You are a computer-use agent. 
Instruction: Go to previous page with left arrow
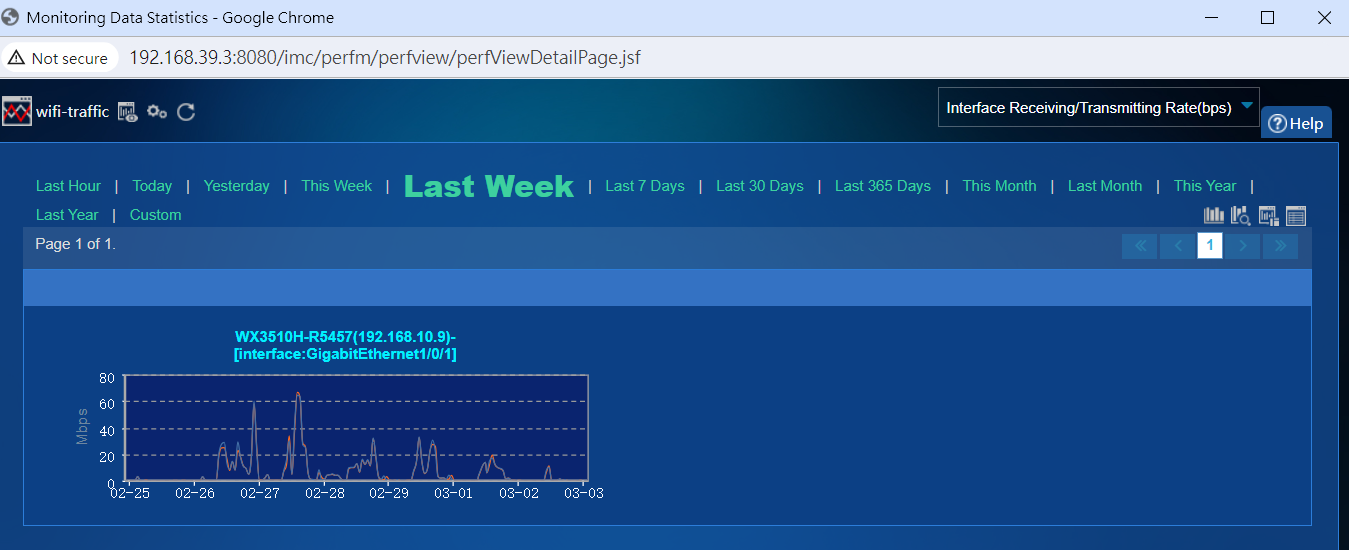pos(1178,246)
